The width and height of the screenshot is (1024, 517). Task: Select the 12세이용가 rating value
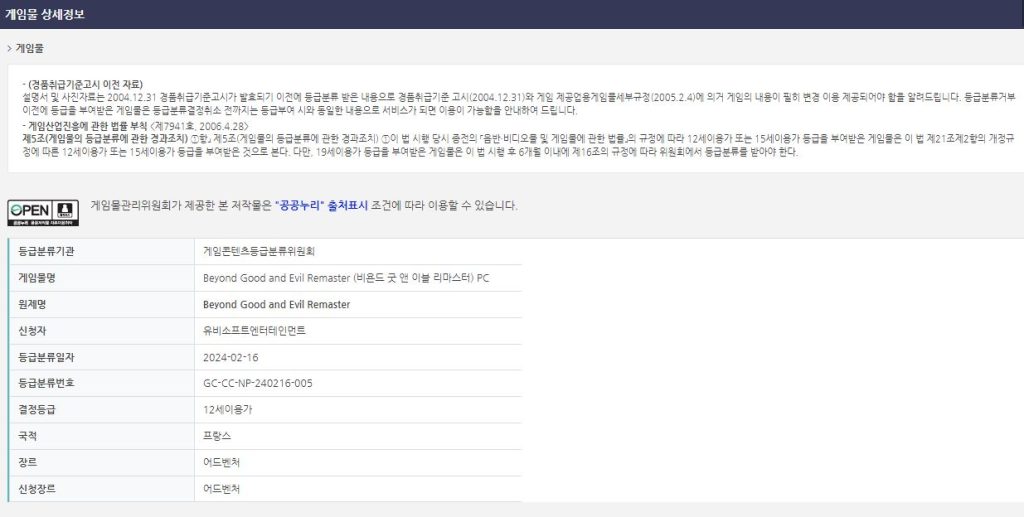coord(228,410)
